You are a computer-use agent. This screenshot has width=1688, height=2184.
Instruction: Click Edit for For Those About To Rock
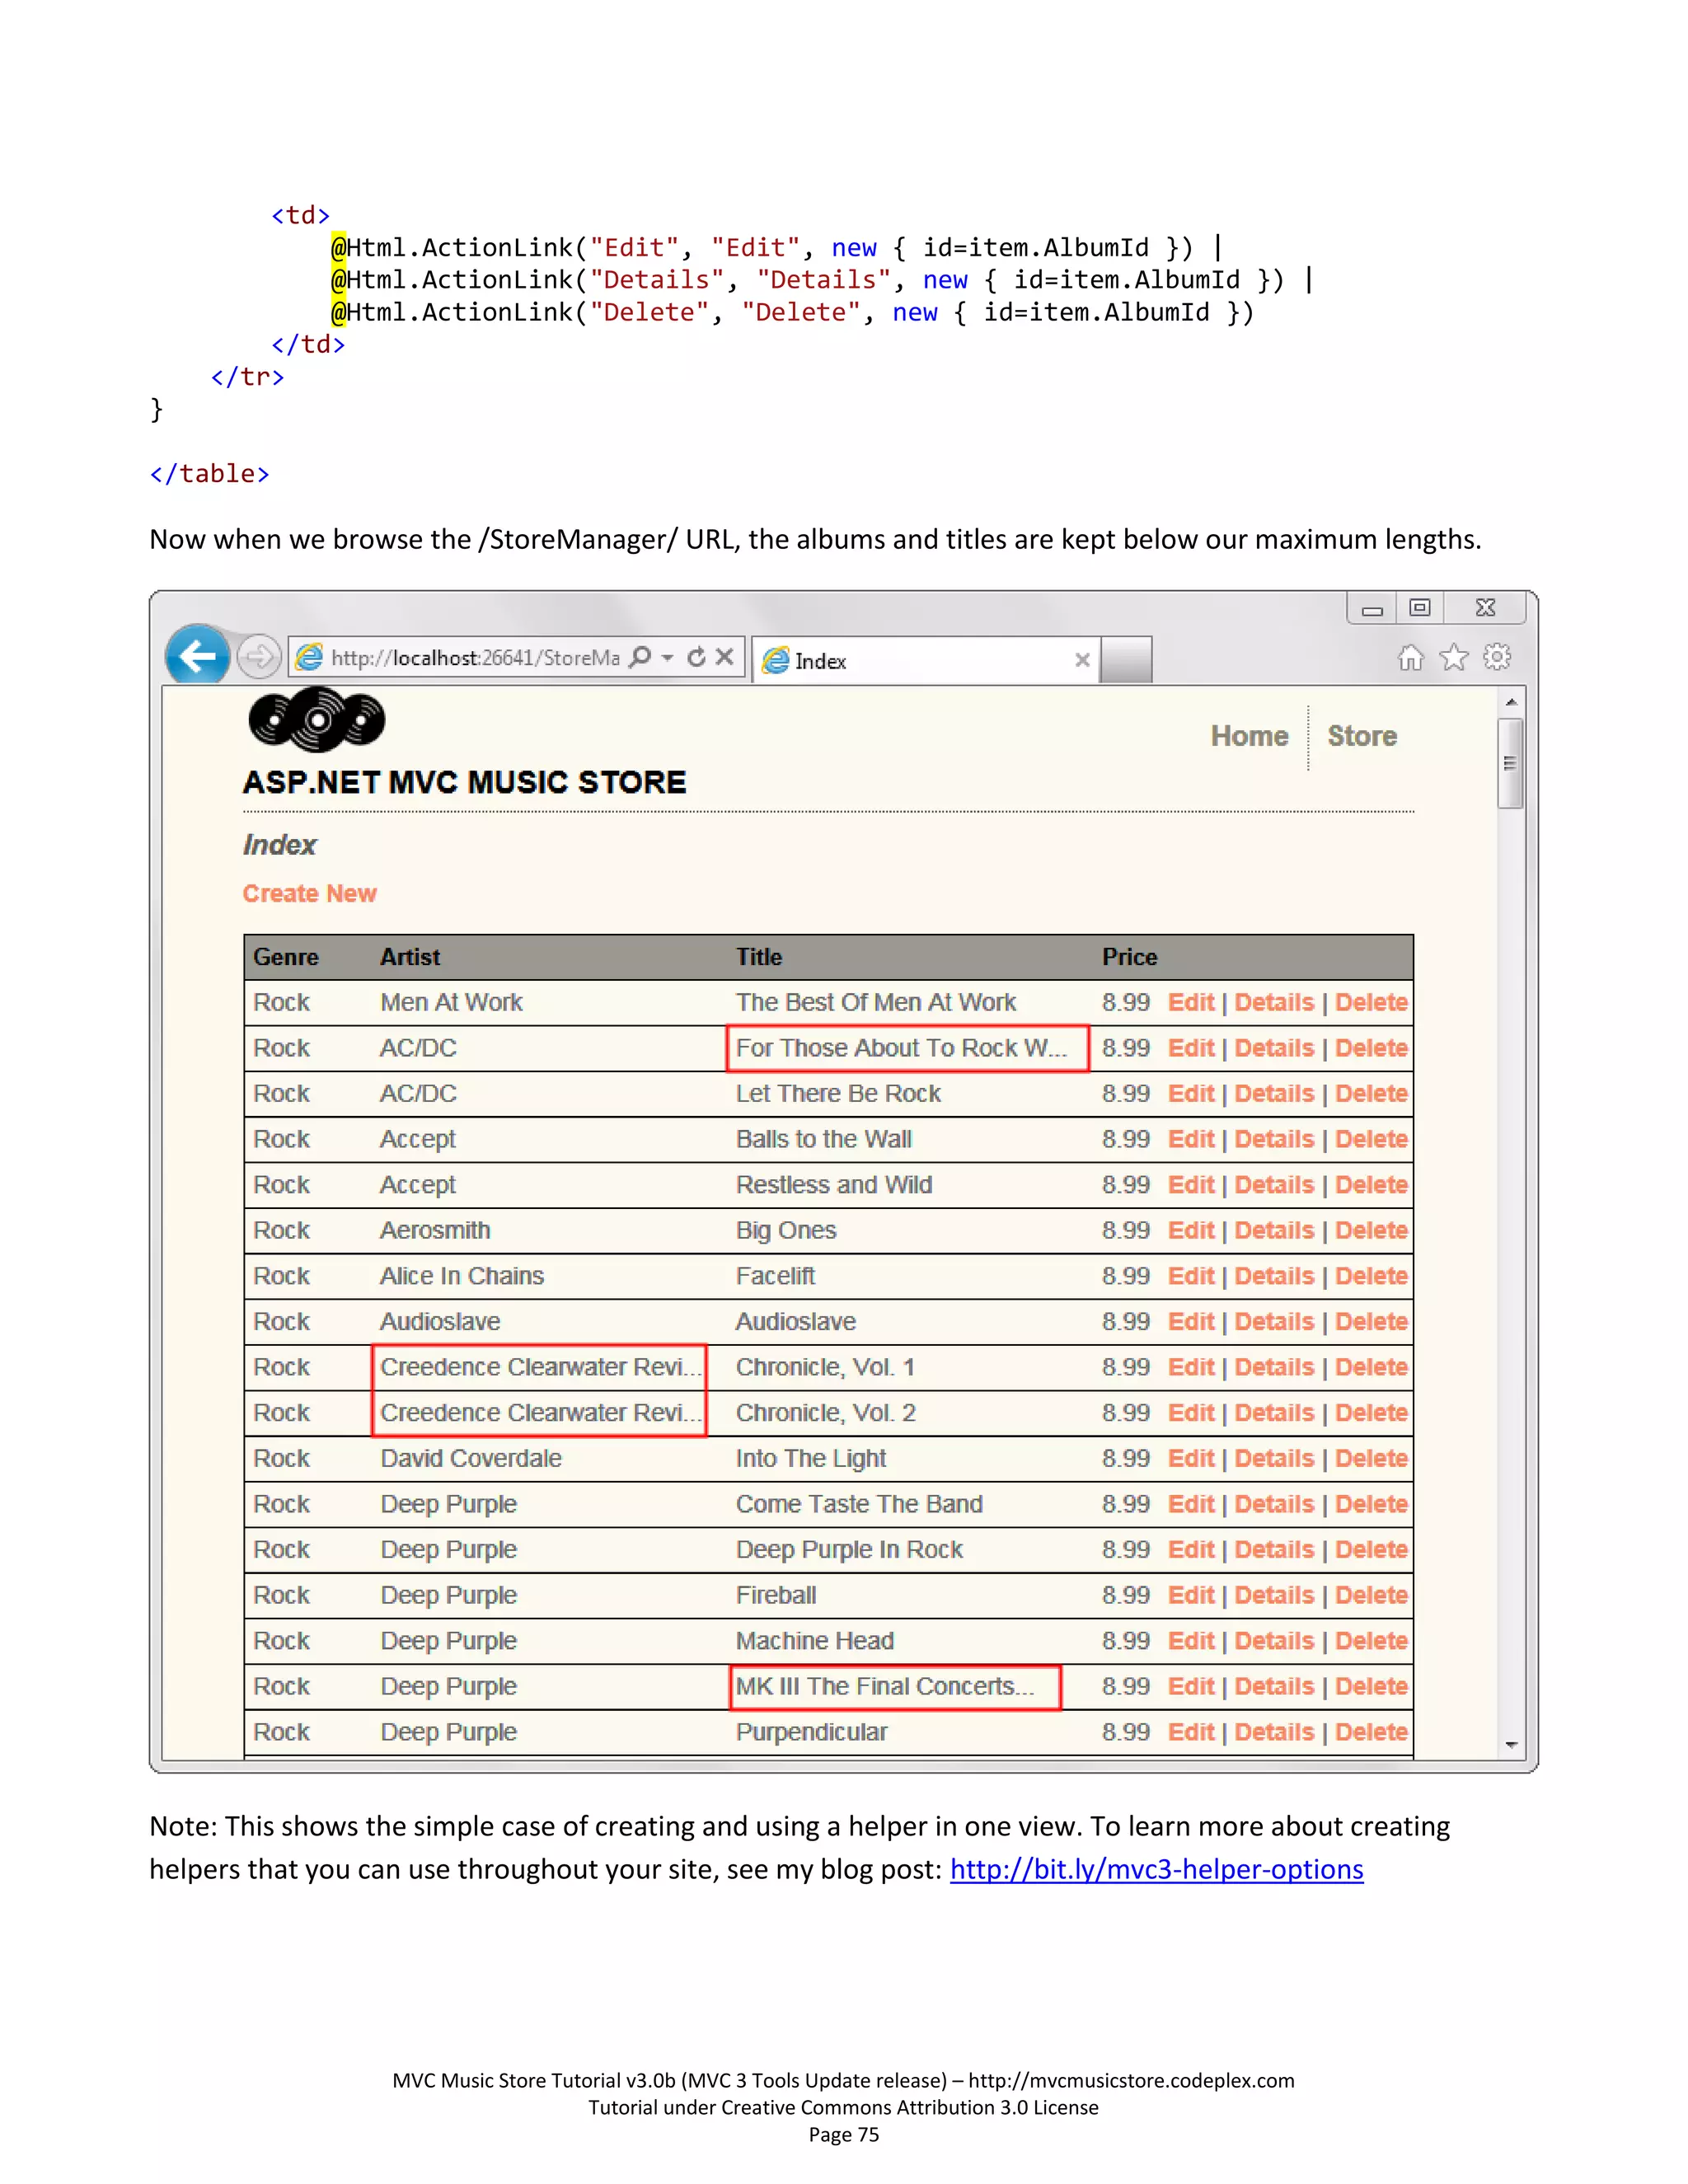(1191, 1049)
